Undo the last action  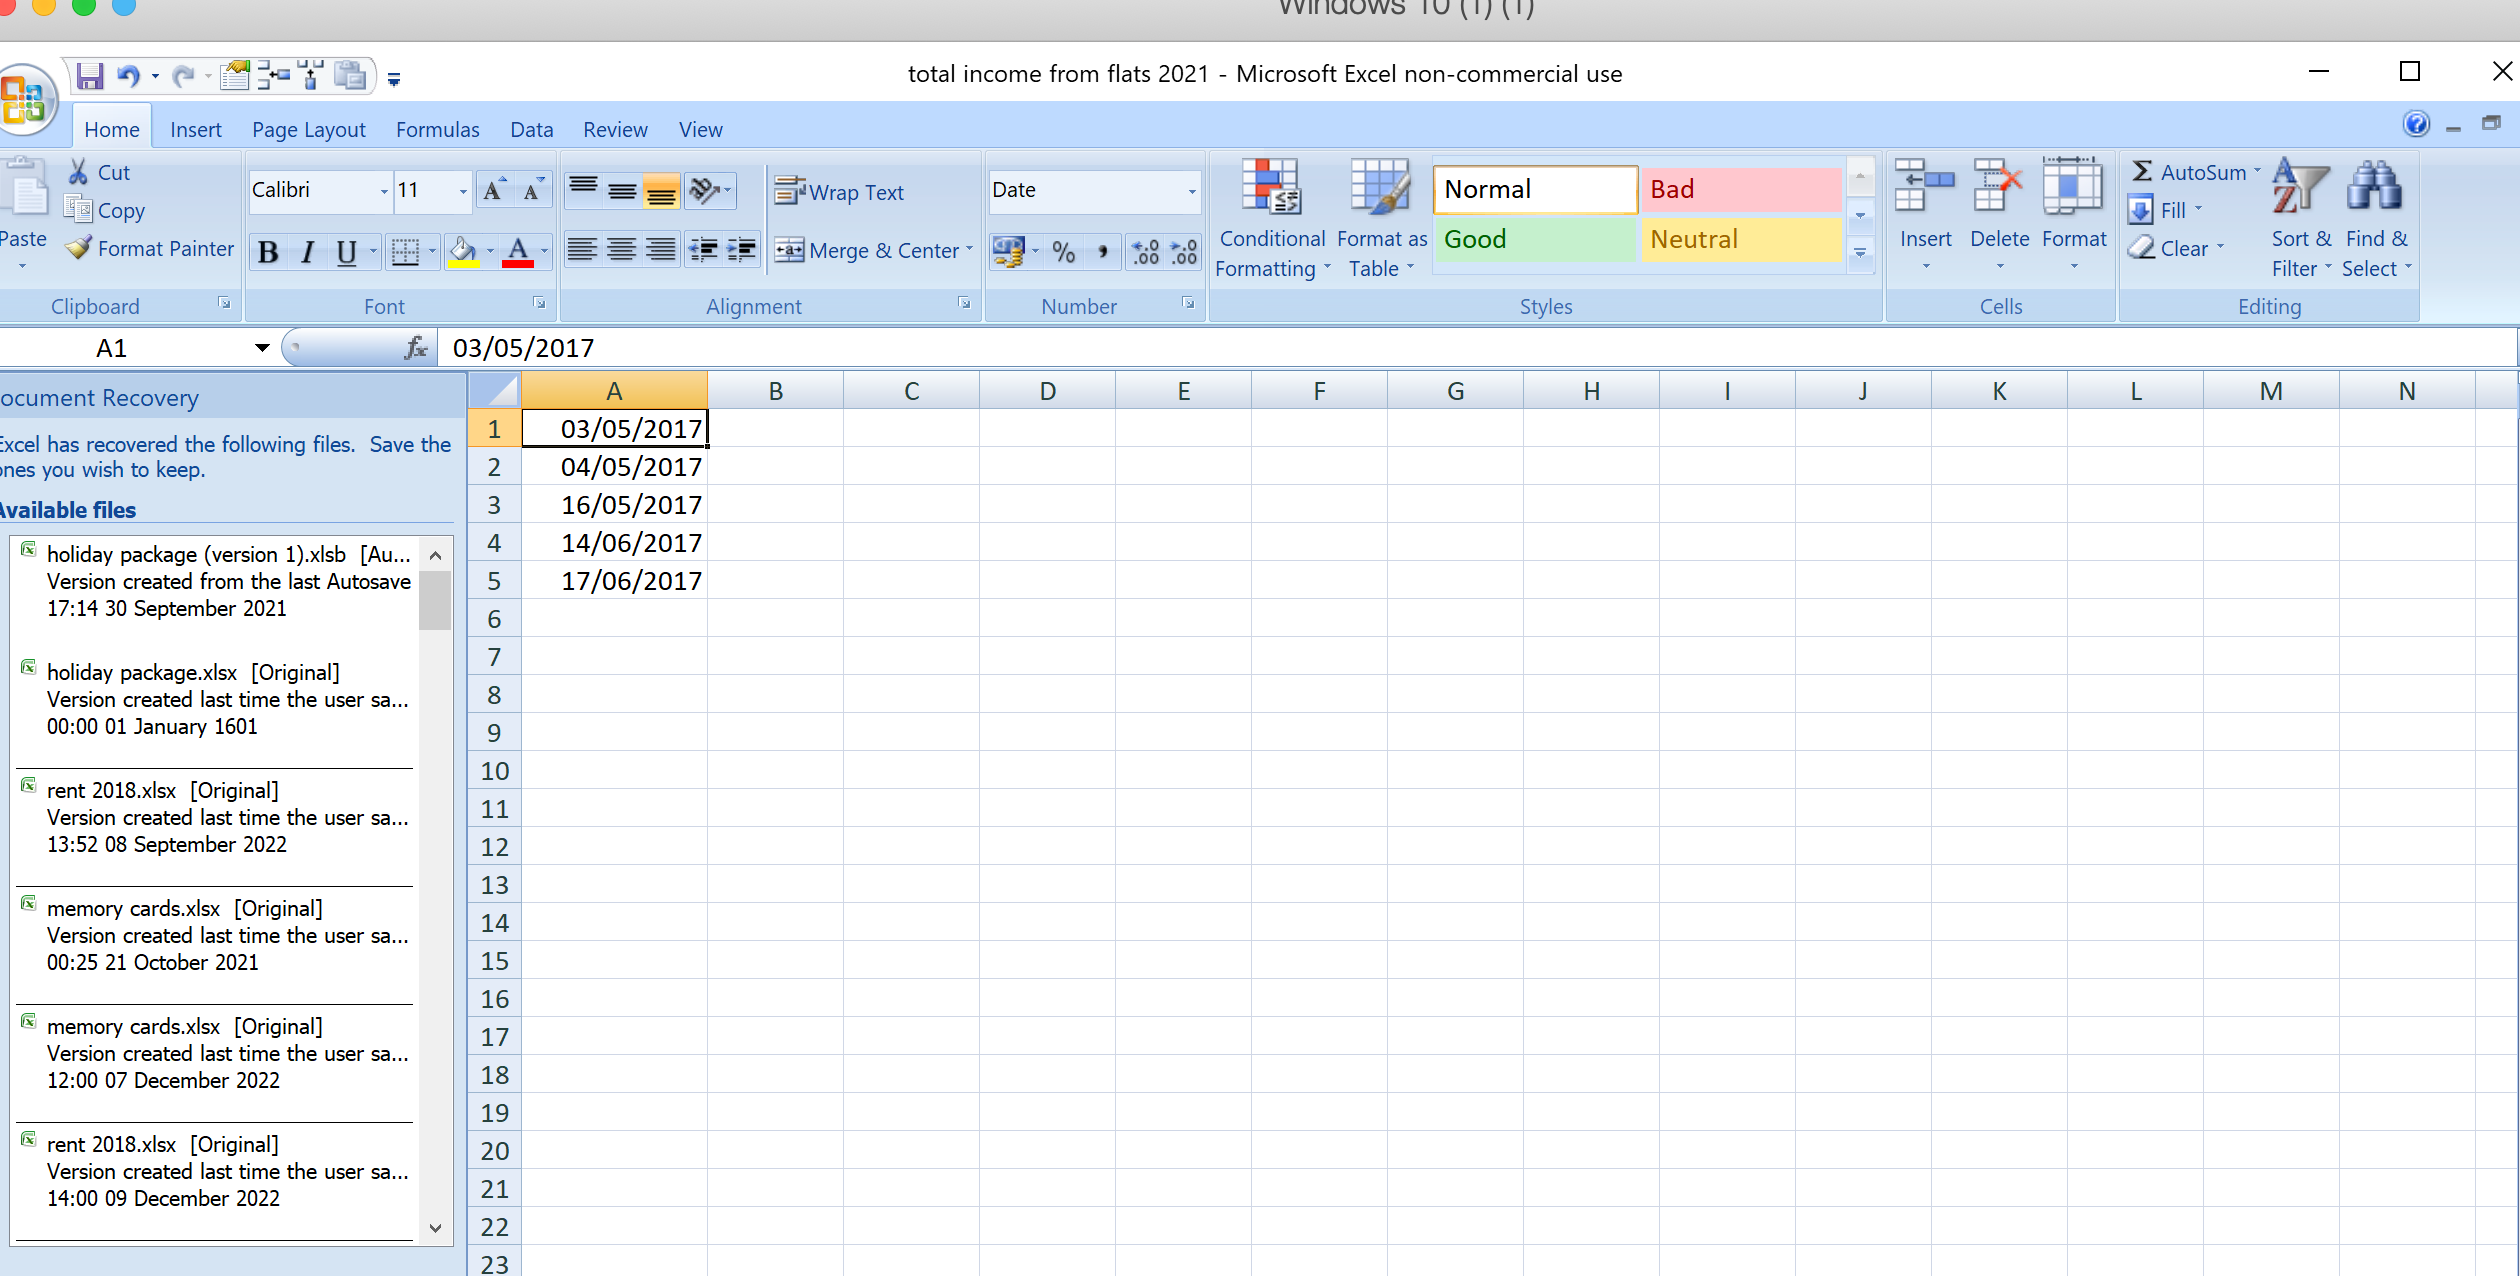(127, 75)
